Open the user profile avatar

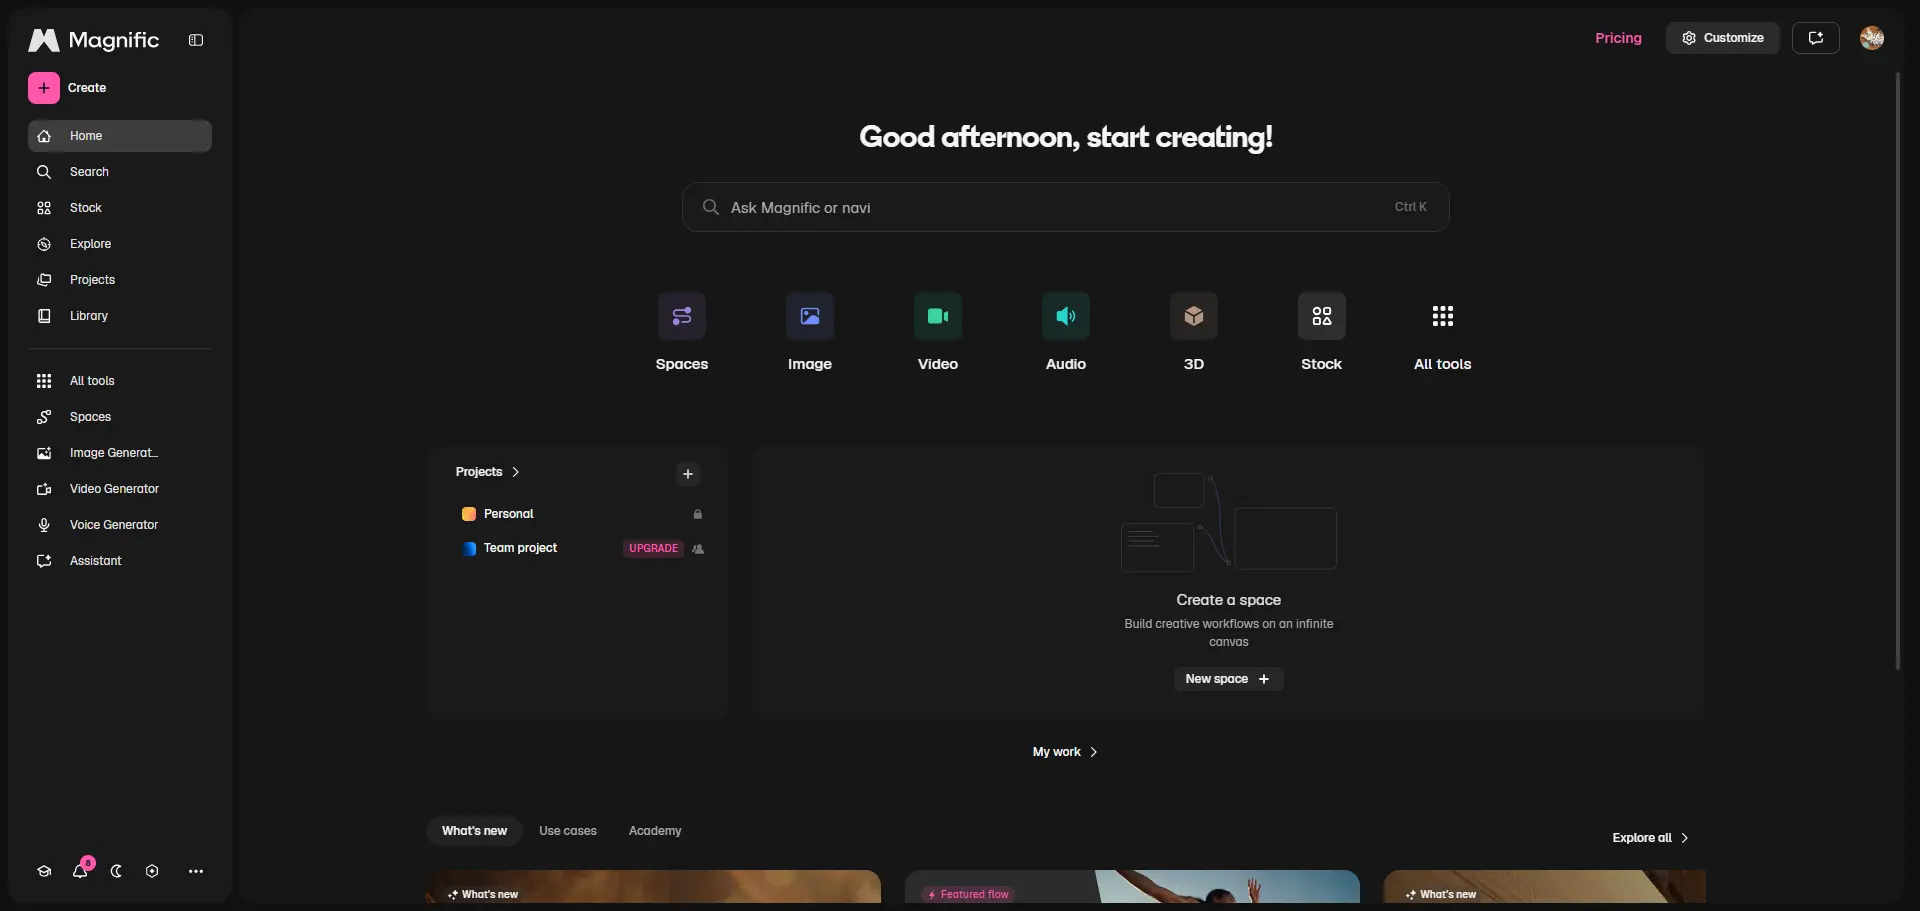[1872, 38]
